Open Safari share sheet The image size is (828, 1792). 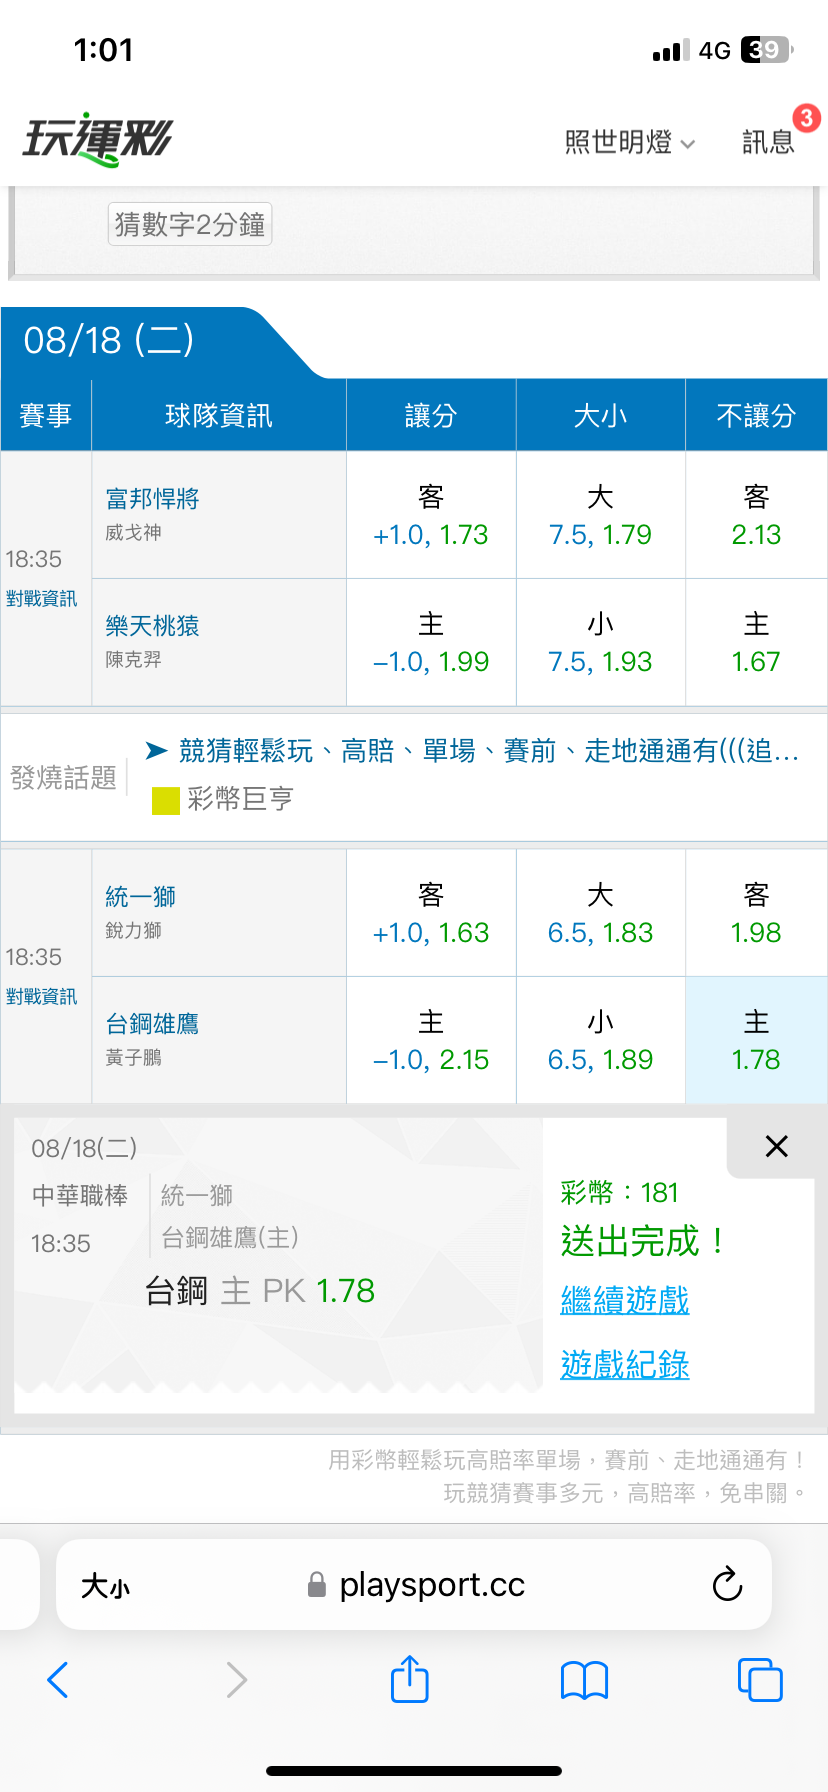tap(410, 1679)
